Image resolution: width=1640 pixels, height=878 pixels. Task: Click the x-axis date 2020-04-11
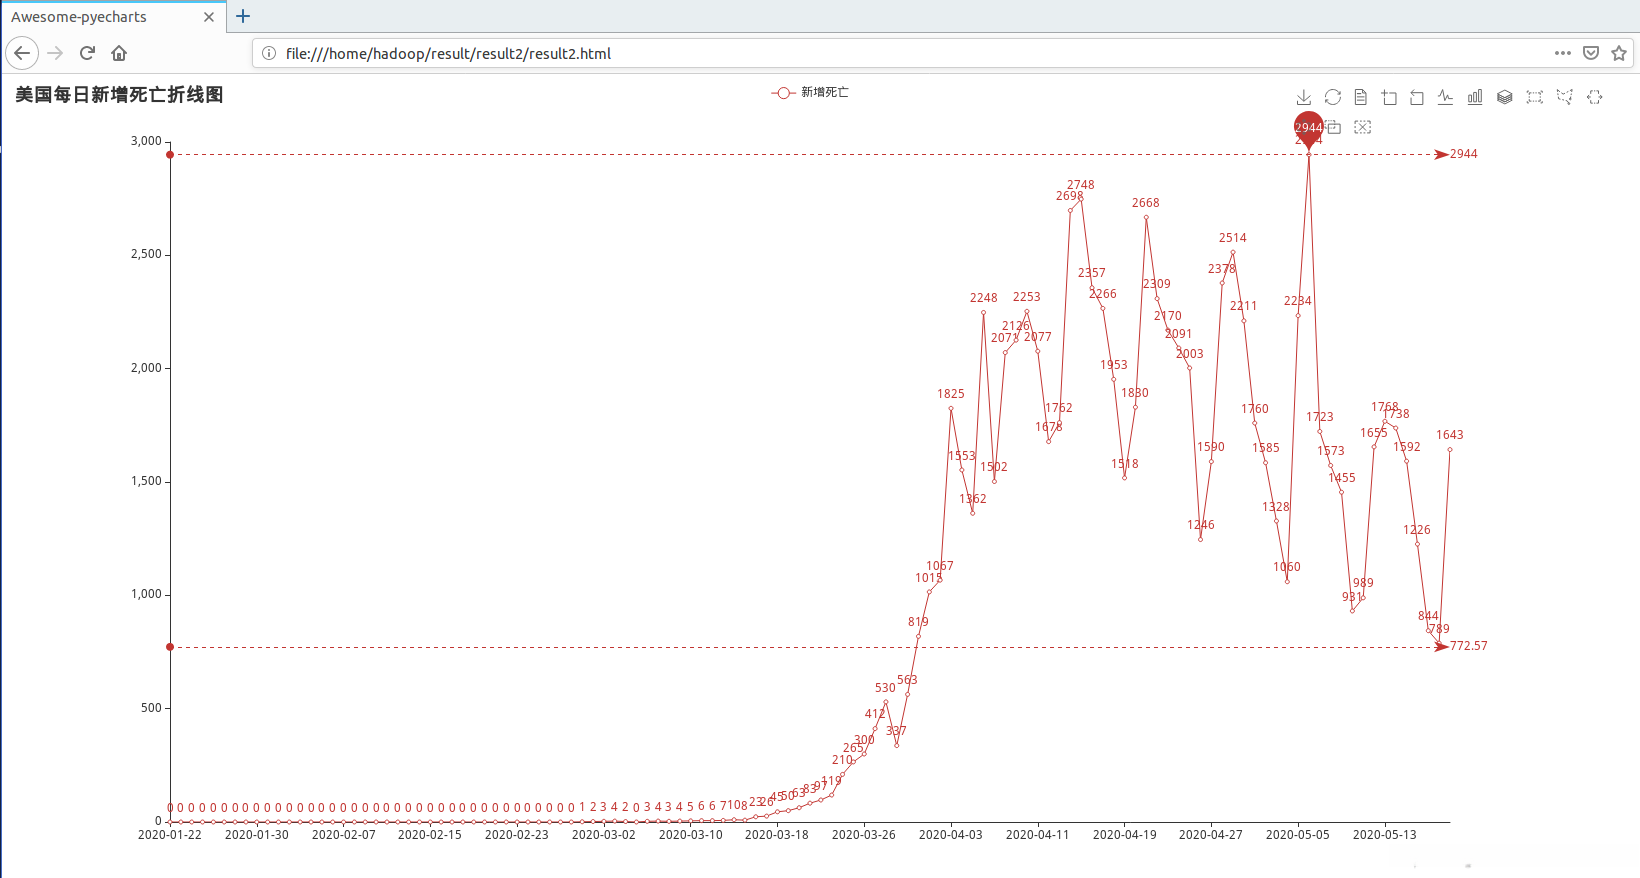1038,835
